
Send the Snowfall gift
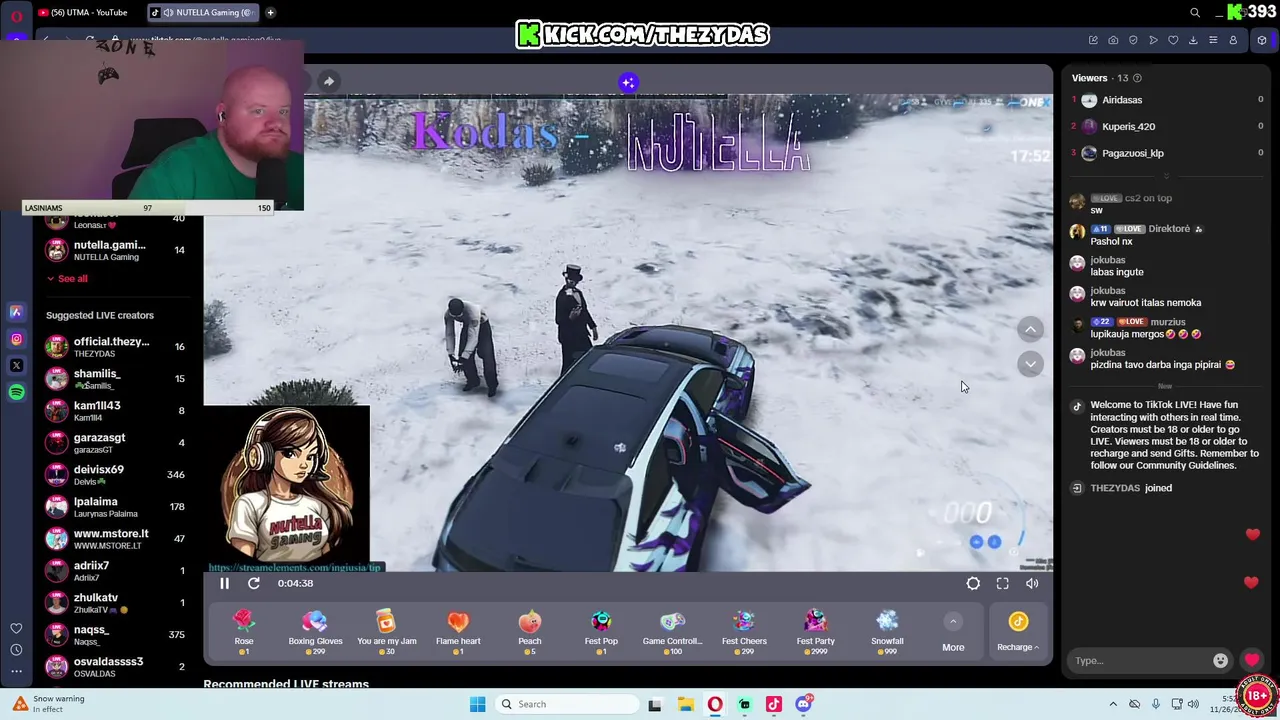pyautogui.click(x=887, y=632)
